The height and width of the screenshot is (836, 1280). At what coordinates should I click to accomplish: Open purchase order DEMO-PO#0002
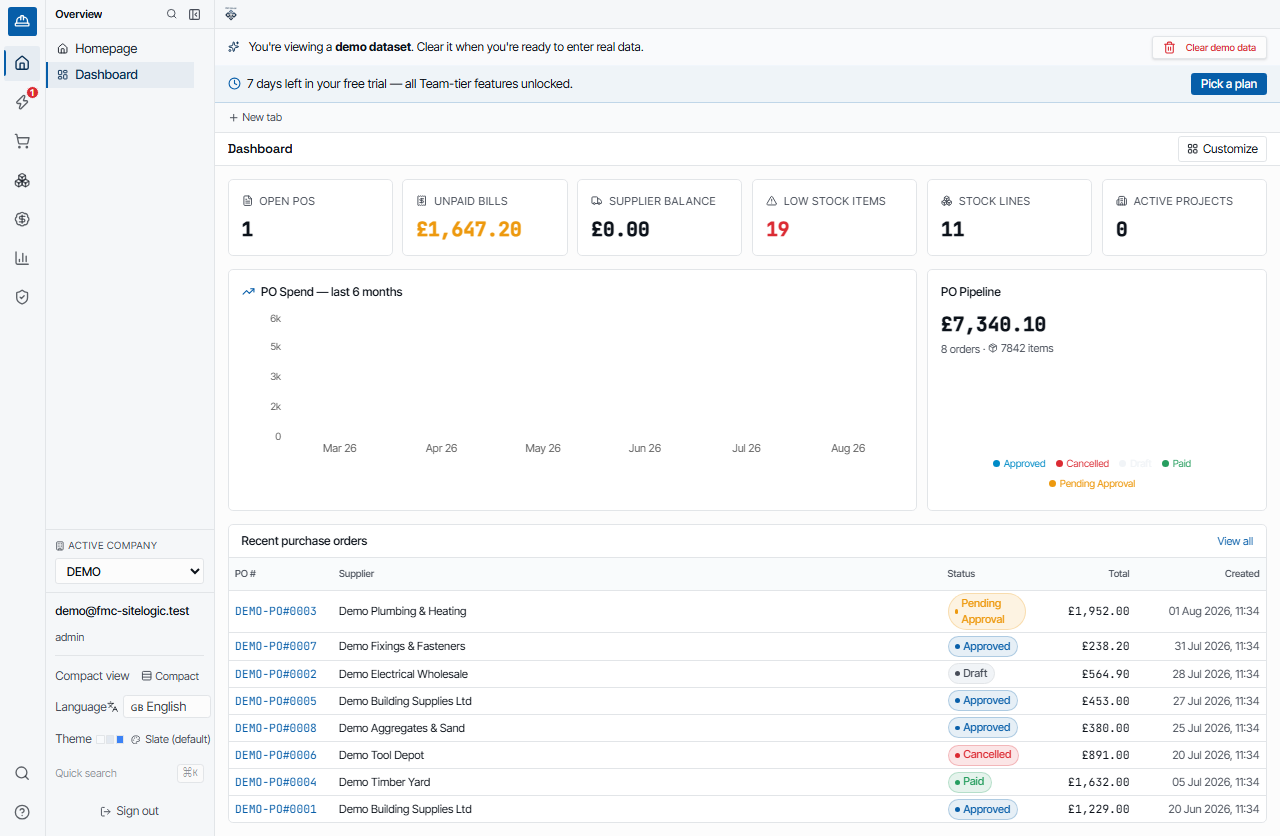(x=276, y=674)
